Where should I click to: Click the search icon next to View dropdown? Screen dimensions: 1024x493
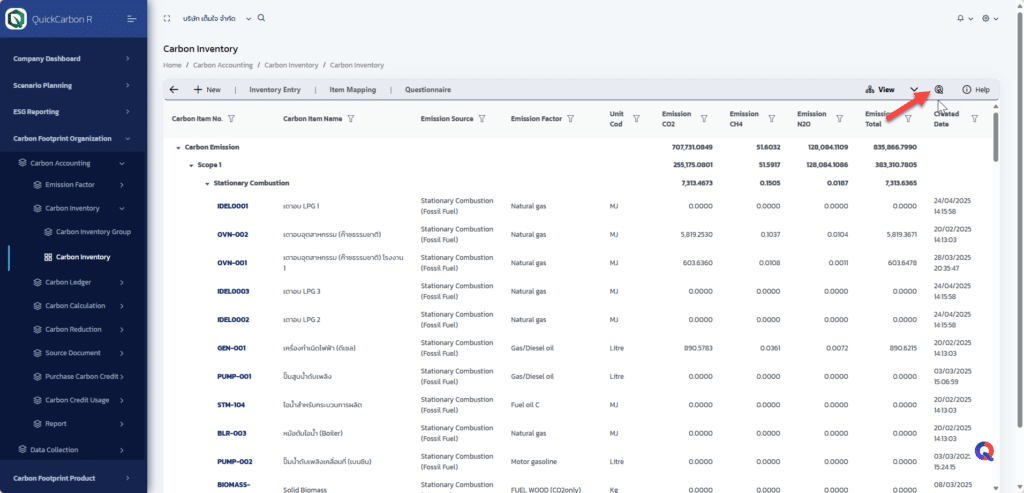pyautogui.click(x=939, y=89)
